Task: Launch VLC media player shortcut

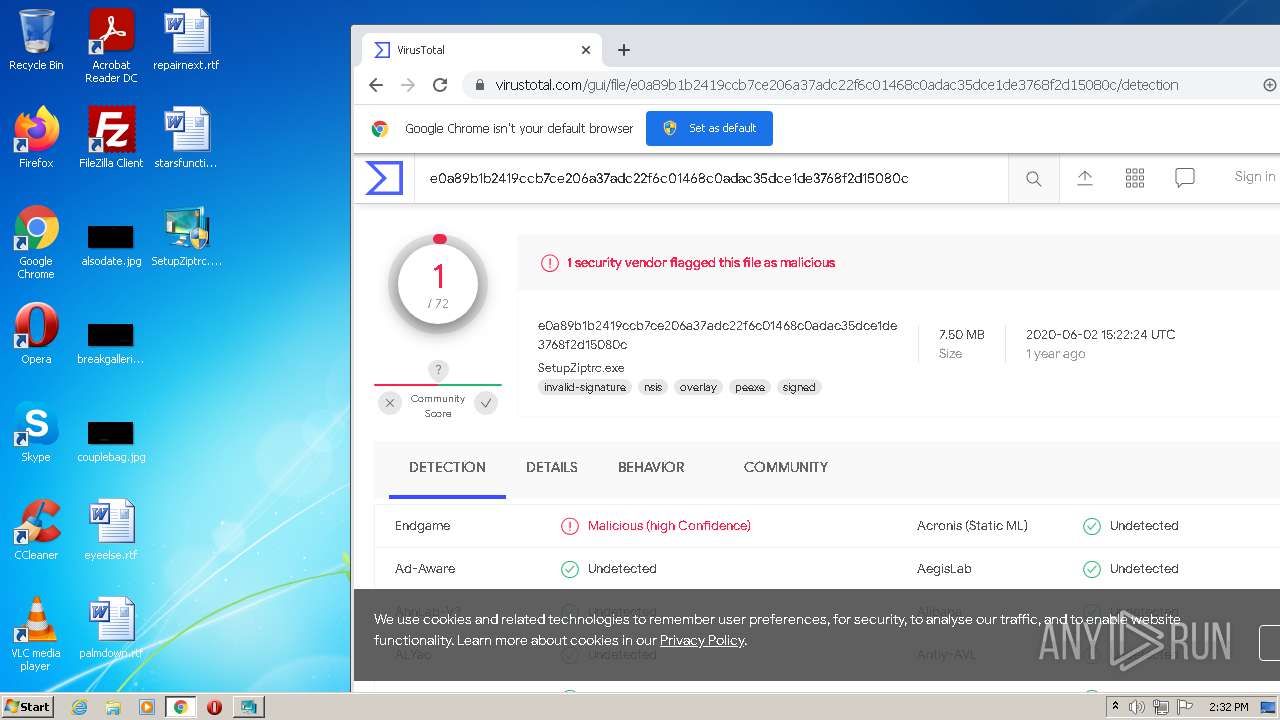Action: click(36, 634)
